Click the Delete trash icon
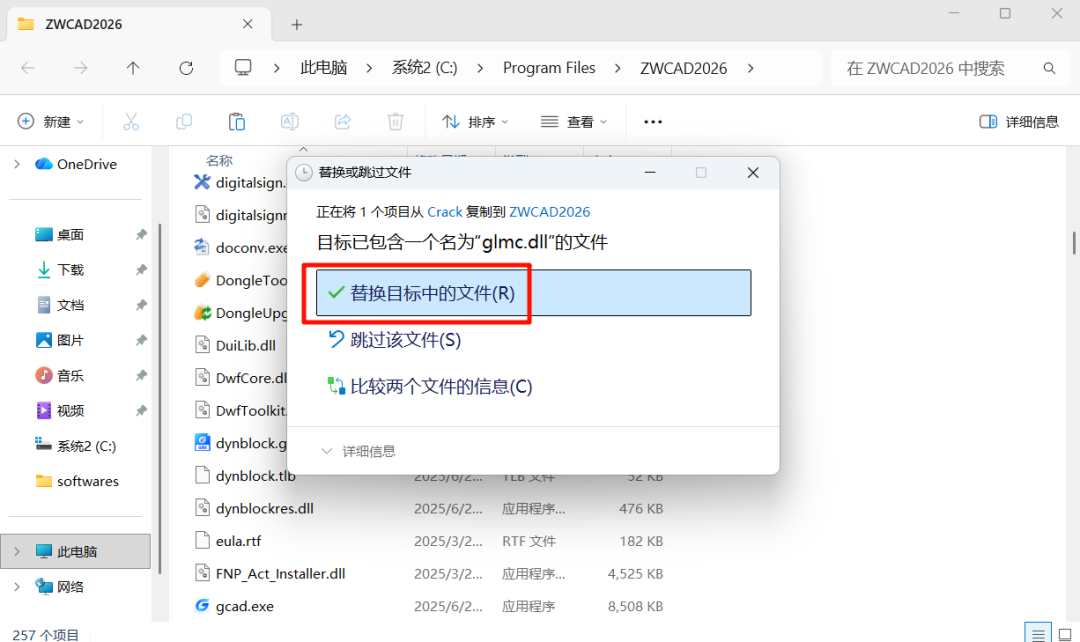1080x642 pixels. pyautogui.click(x=395, y=122)
